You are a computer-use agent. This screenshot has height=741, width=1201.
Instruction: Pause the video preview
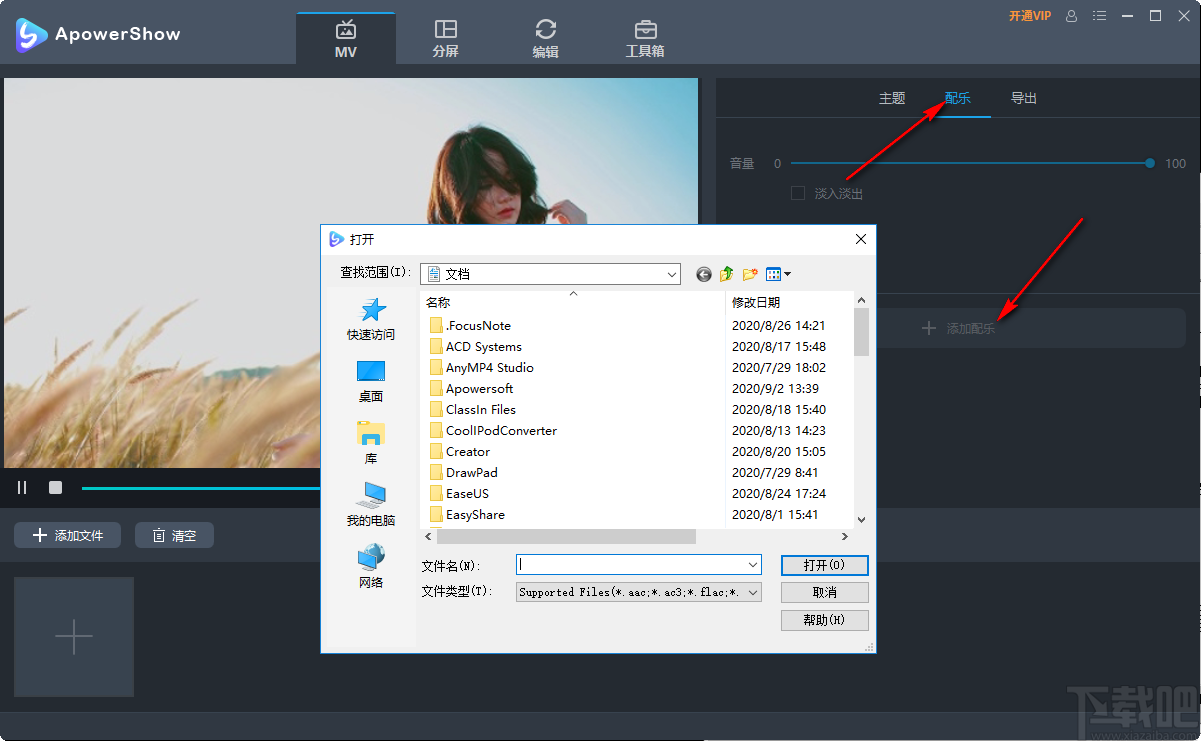click(22, 487)
